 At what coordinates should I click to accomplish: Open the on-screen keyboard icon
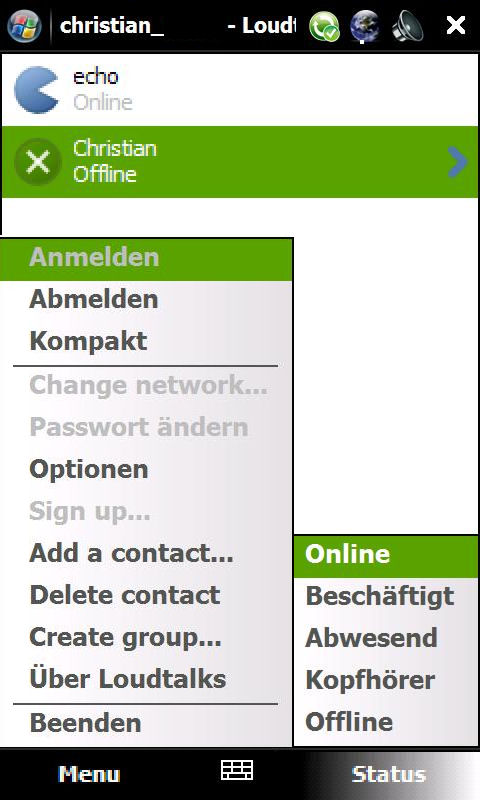click(237, 770)
